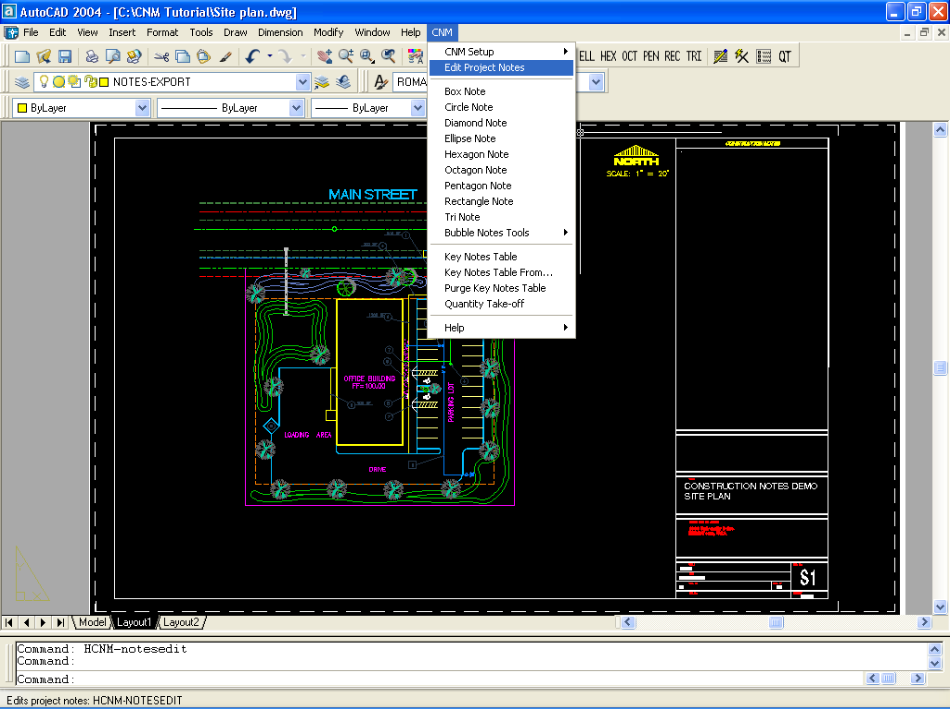The width and height of the screenshot is (950, 709).
Task: Click the QT quantity take-off tool
Action: tap(785, 57)
